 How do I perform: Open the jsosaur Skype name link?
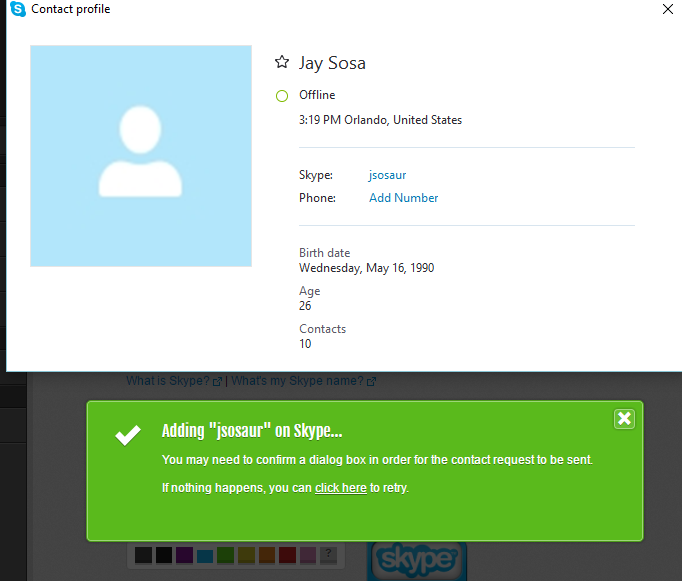tap(387, 175)
